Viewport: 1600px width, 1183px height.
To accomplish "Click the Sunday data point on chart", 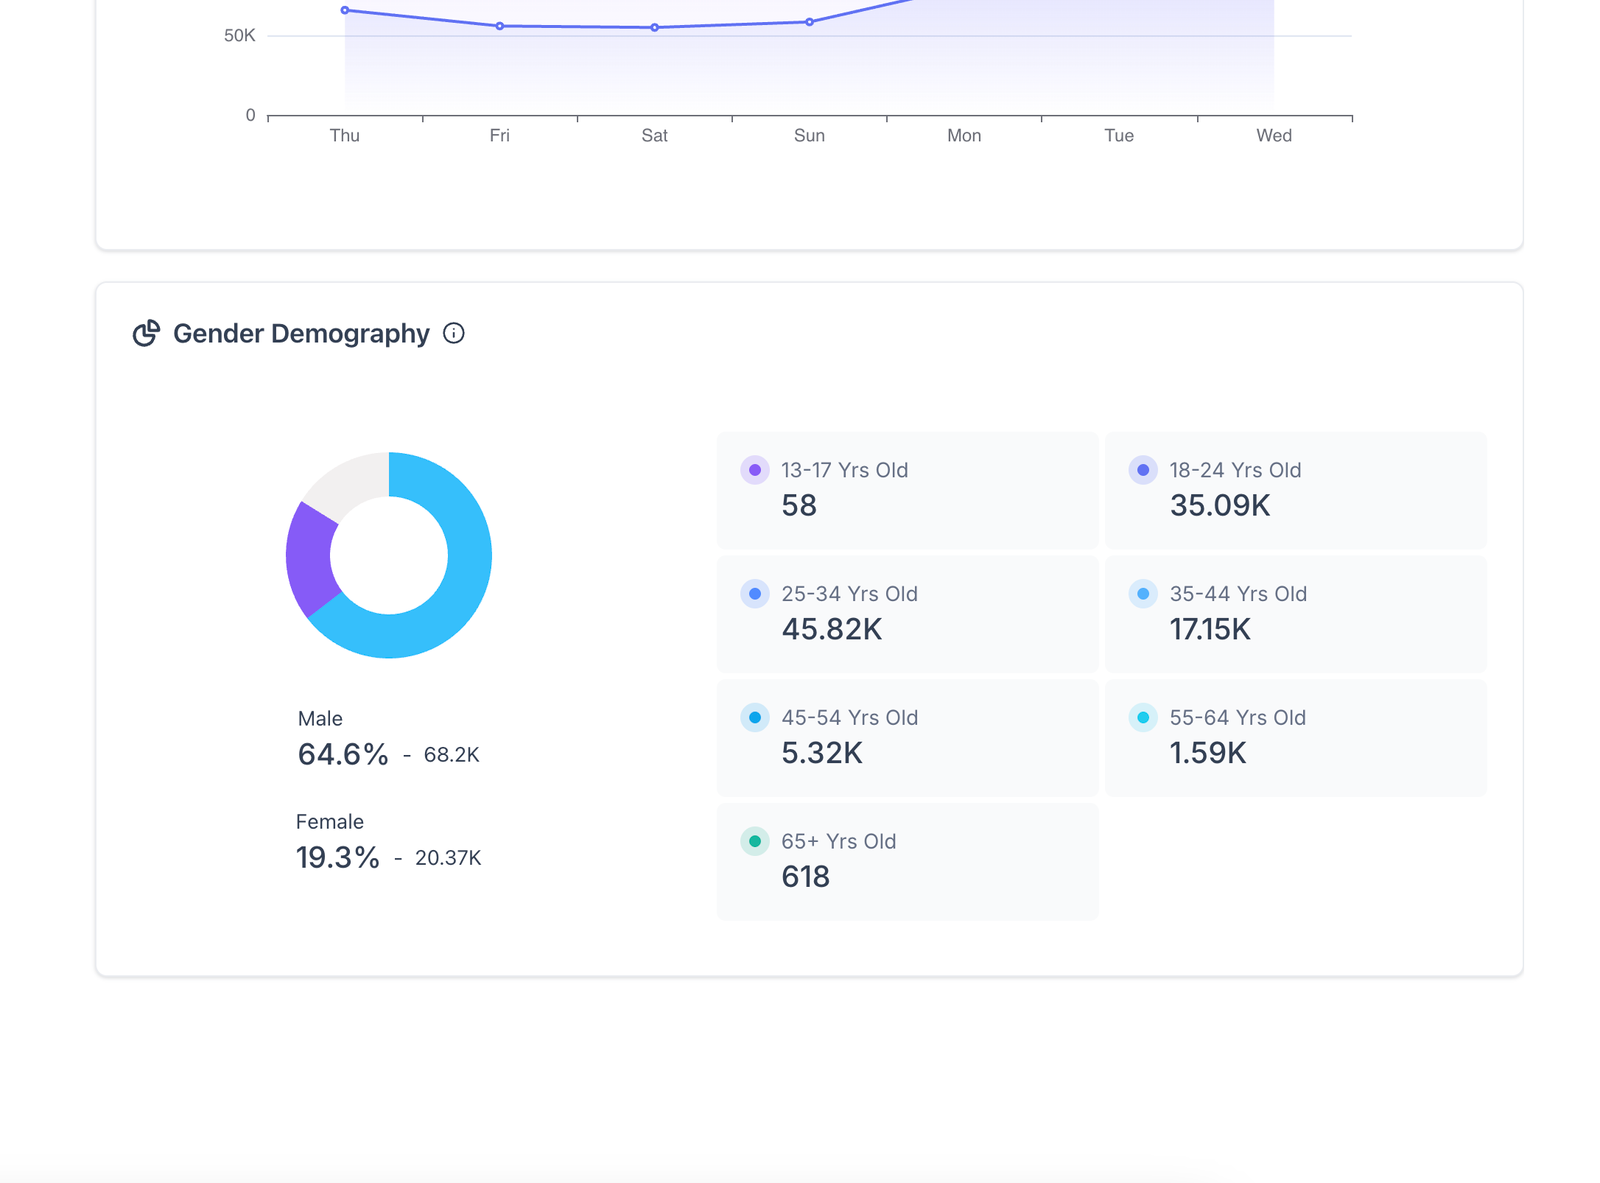I will pyautogui.click(x=810, y=22).
